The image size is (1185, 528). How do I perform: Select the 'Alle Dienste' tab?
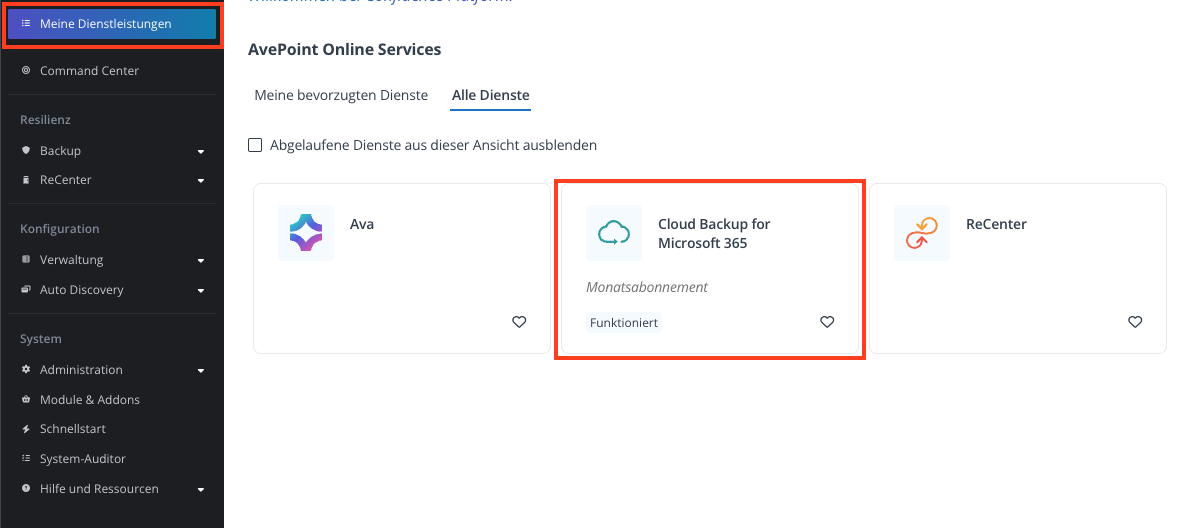pos(490,95)
